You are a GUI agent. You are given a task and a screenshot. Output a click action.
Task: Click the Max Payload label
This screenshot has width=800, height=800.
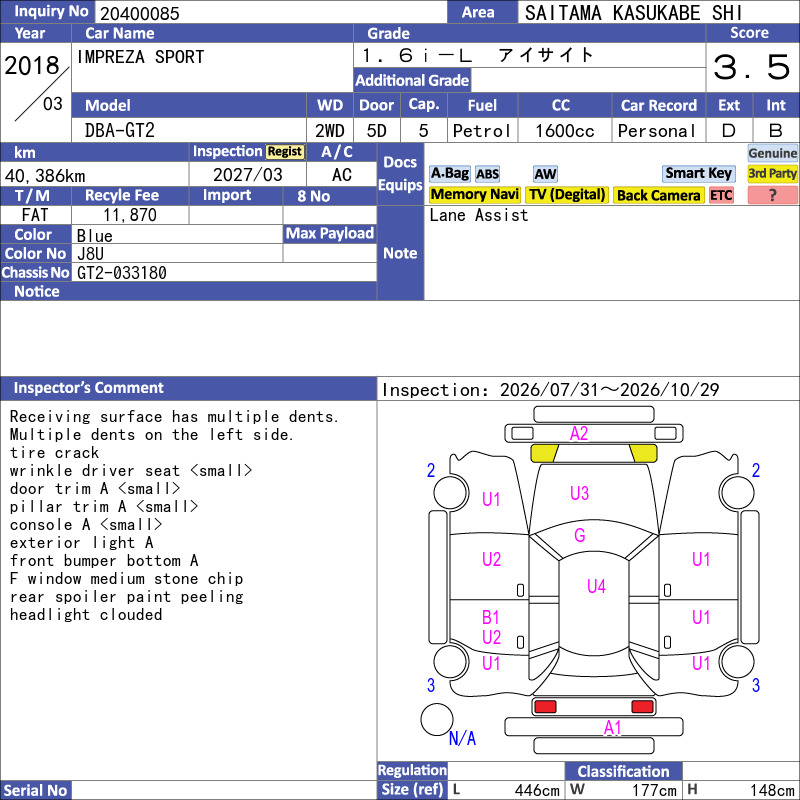click(330, 234)
